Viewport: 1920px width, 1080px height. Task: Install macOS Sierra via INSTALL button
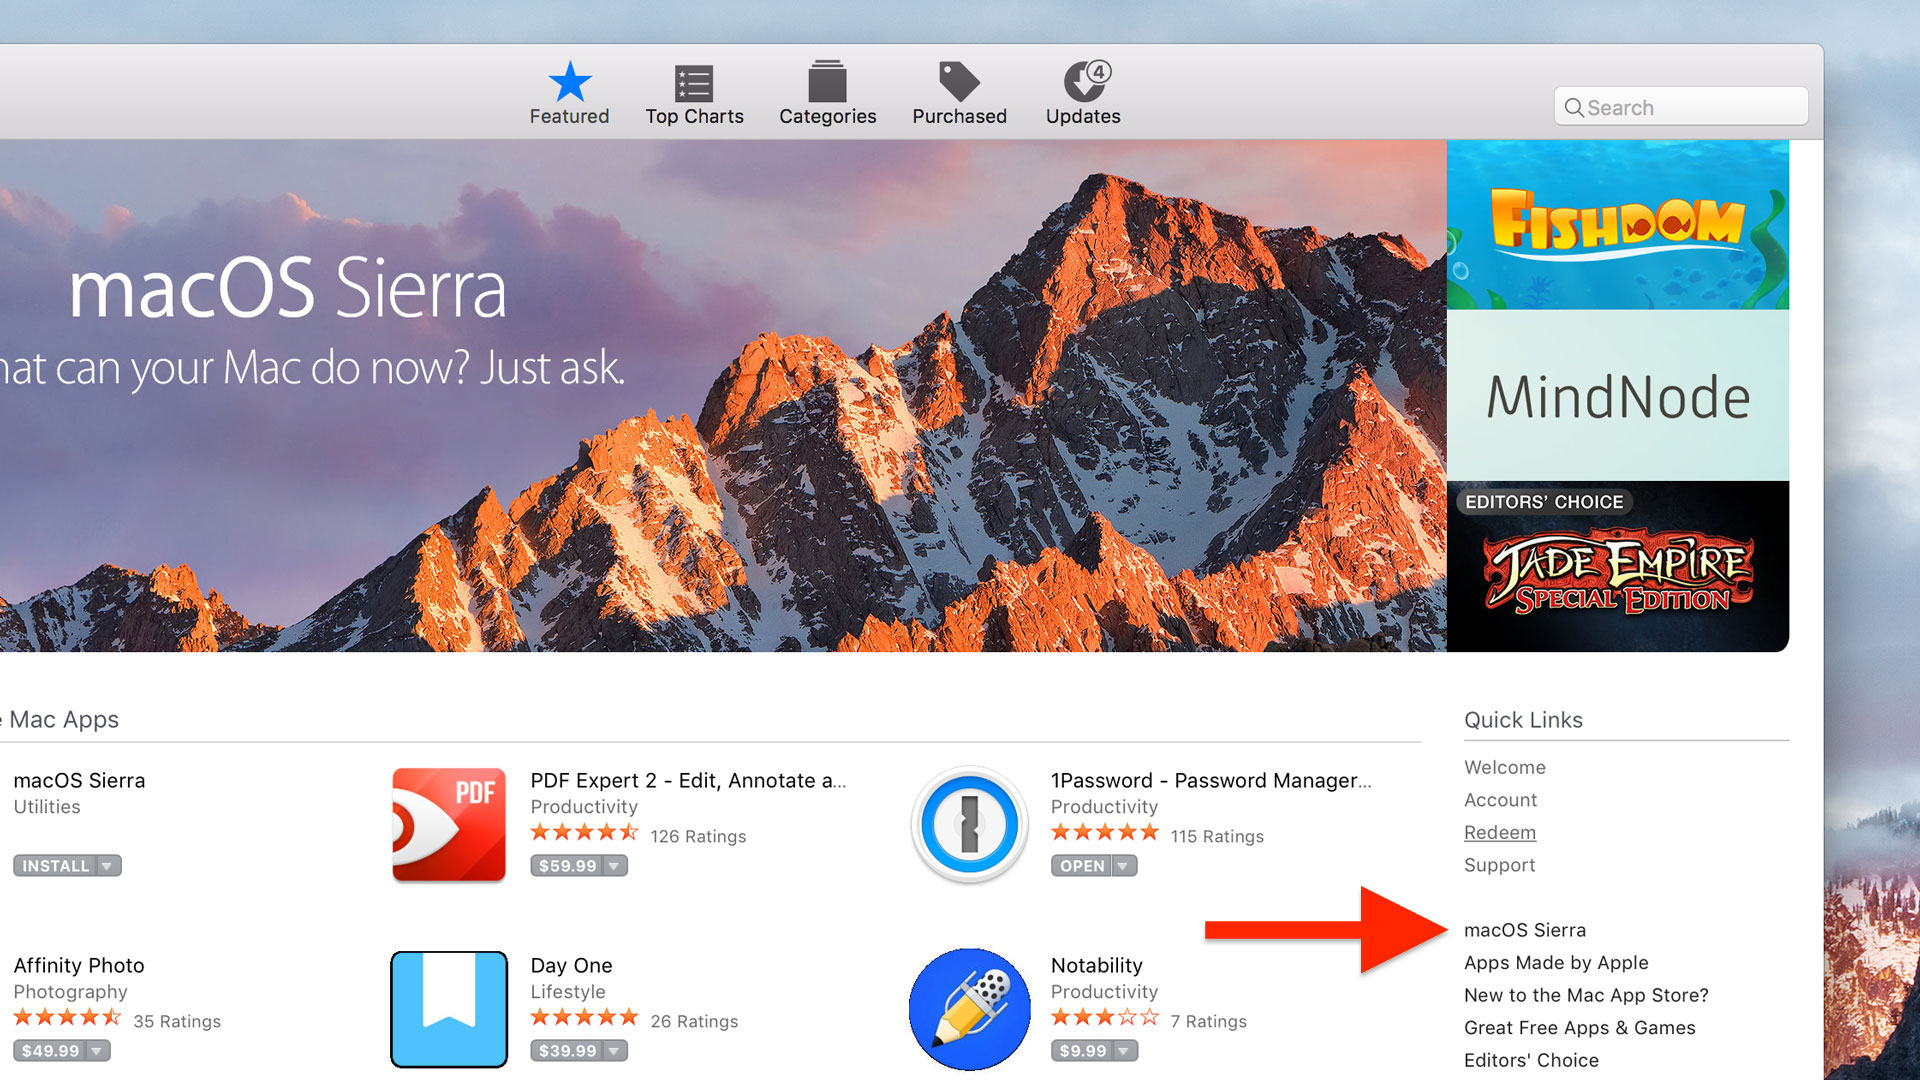pyautogui.click(x=56, y=866)
